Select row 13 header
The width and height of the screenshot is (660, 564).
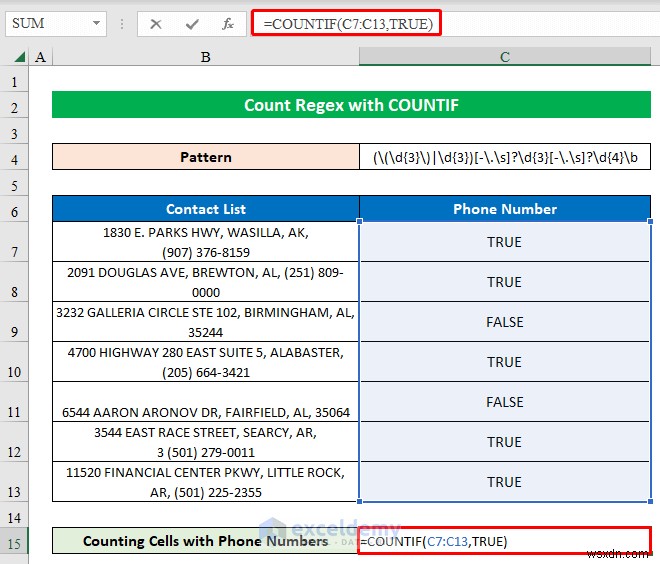pyautogui.click(x=14, y=482)
